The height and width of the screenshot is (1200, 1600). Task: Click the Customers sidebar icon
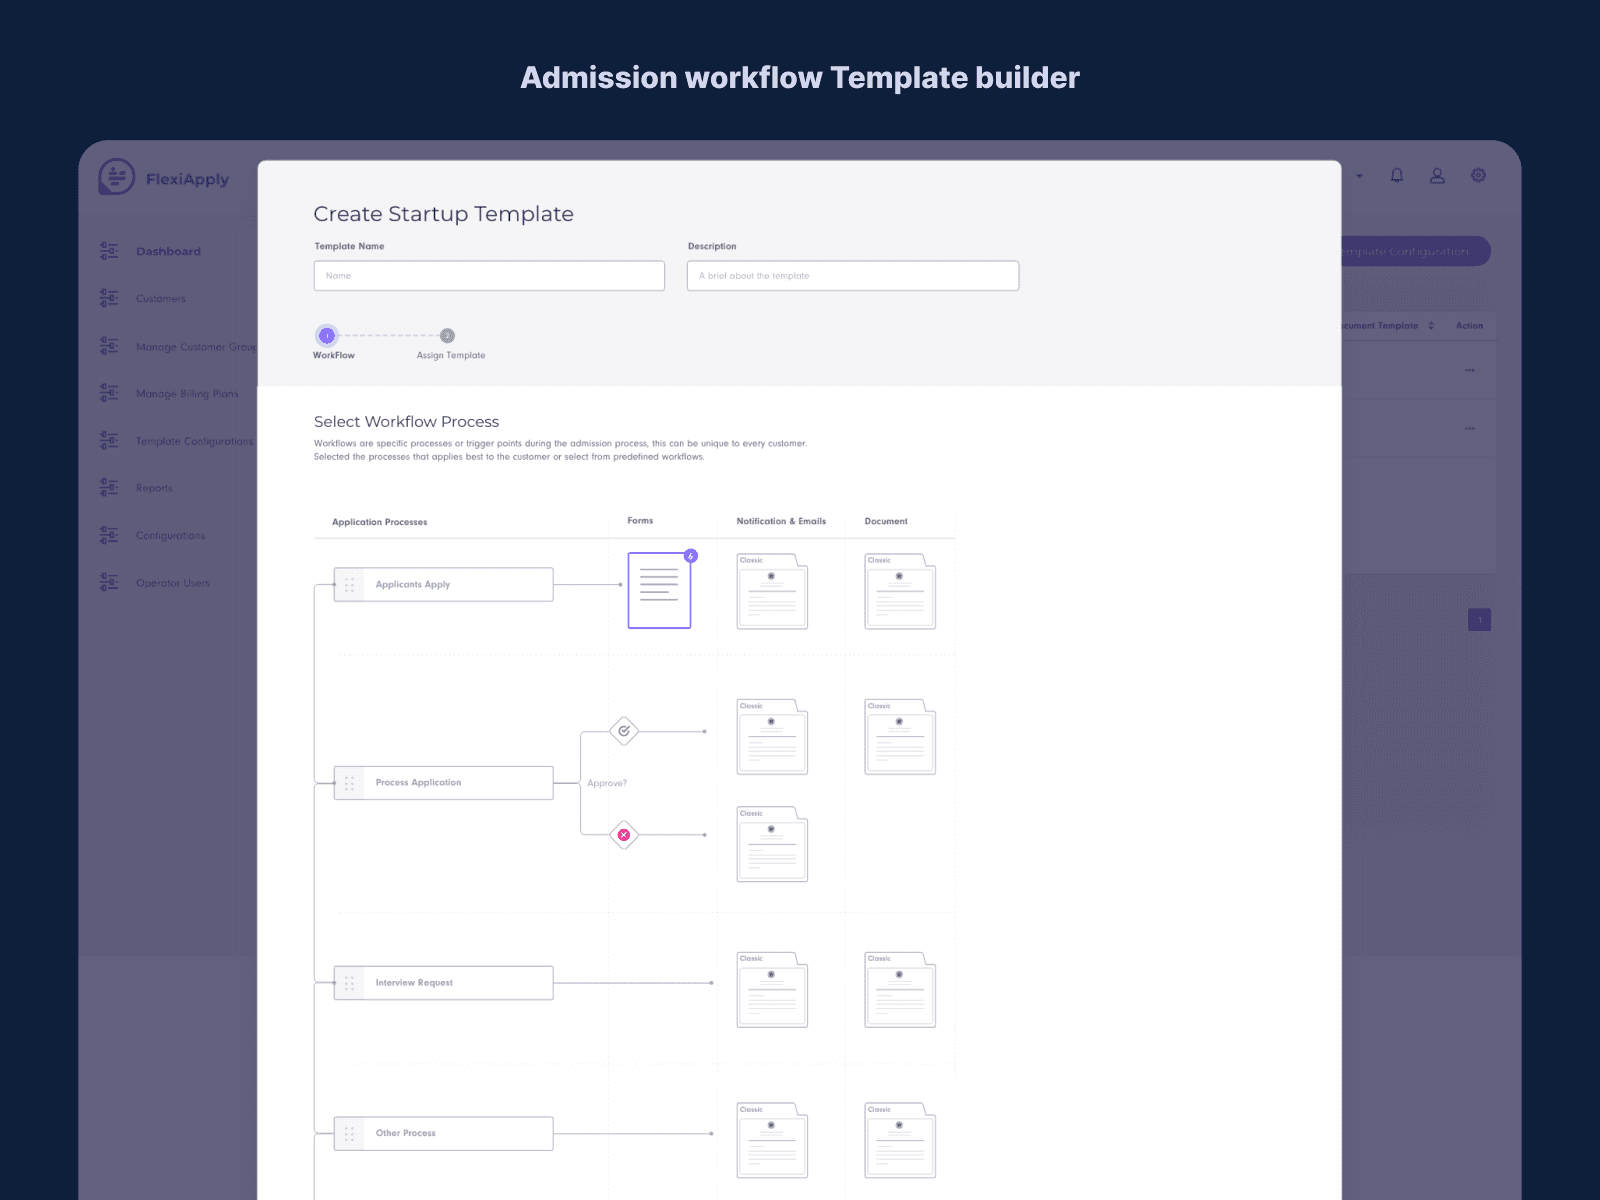109,298
